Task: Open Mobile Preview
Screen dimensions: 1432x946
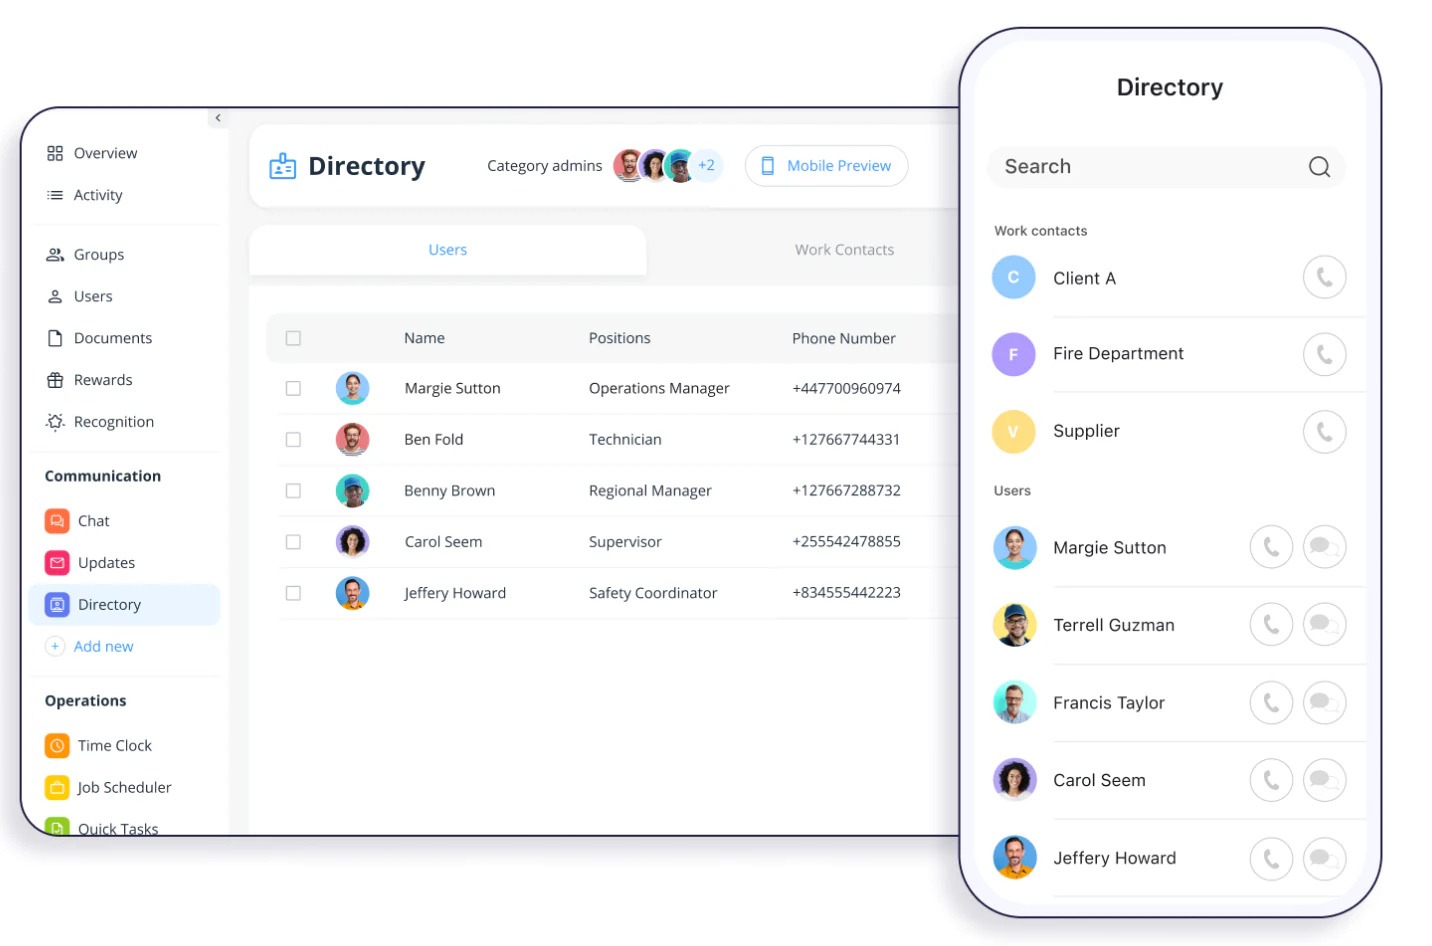Action: coord(826,166)
